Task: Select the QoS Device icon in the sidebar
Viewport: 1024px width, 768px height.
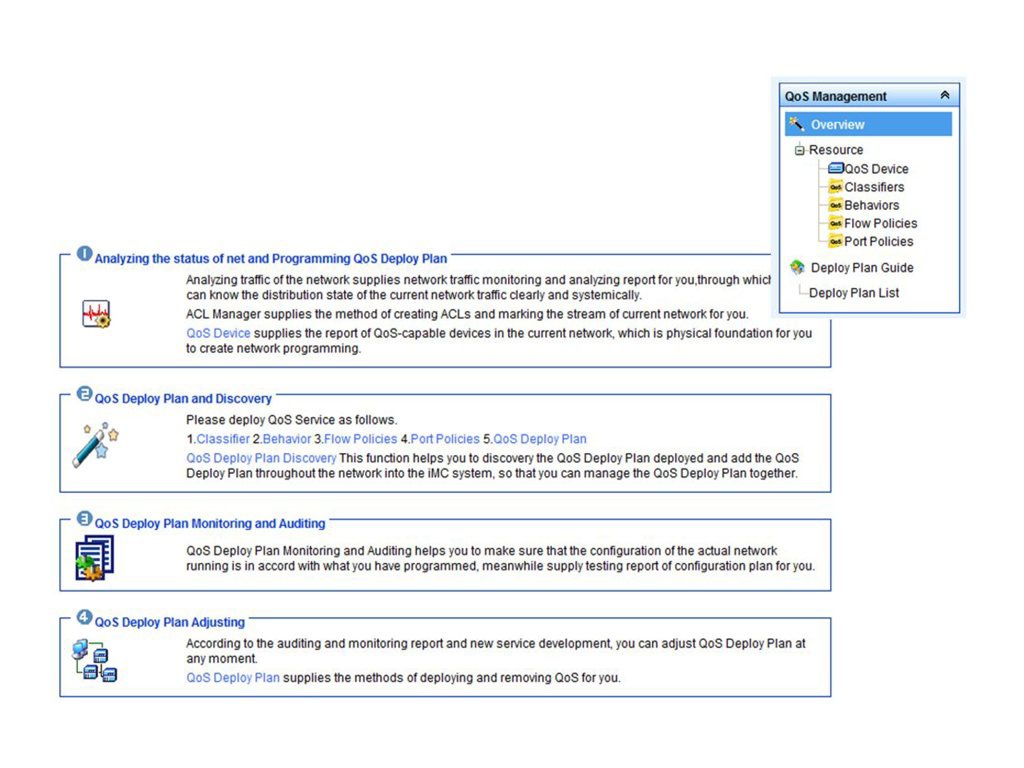Action: coord(836,168)
